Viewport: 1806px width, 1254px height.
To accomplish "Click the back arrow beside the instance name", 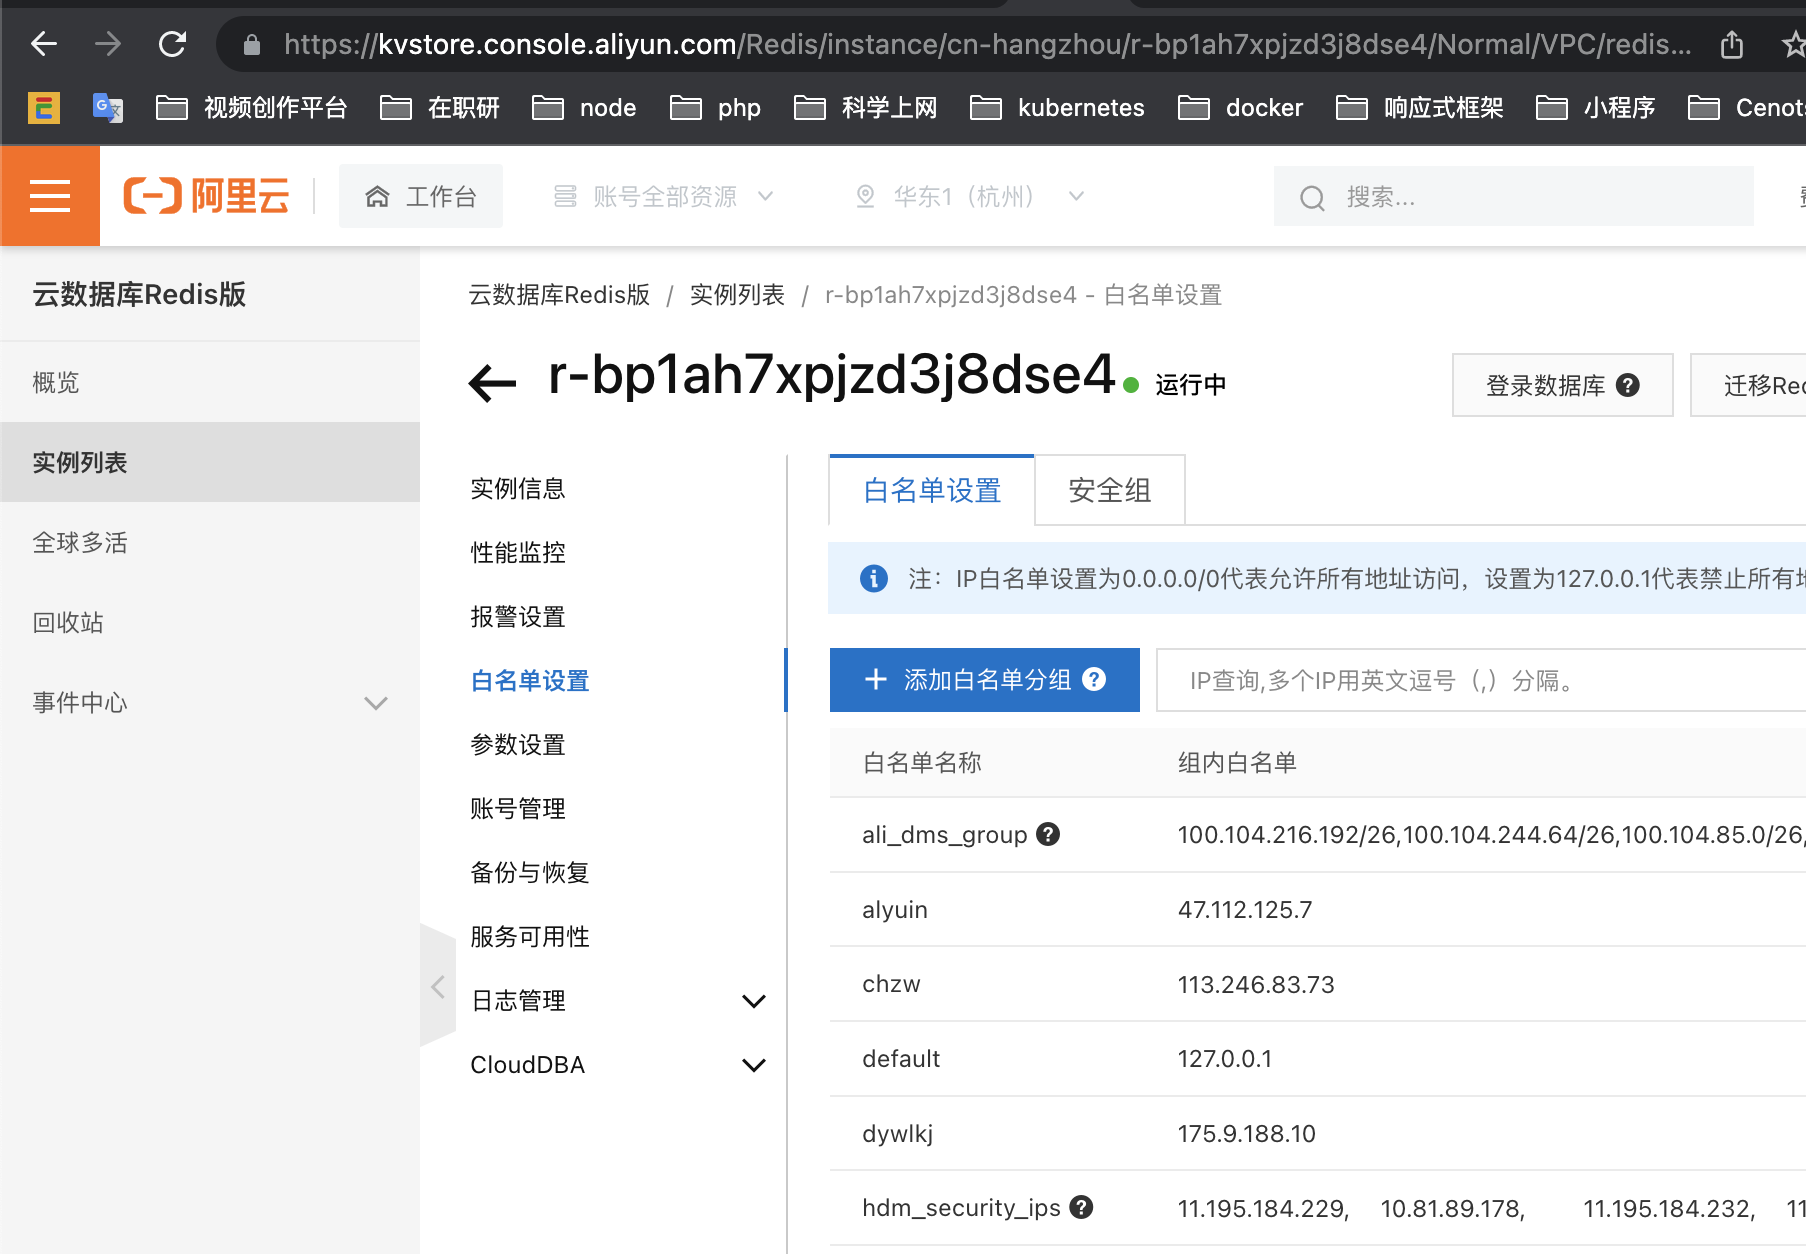I will tap(492, 382).
